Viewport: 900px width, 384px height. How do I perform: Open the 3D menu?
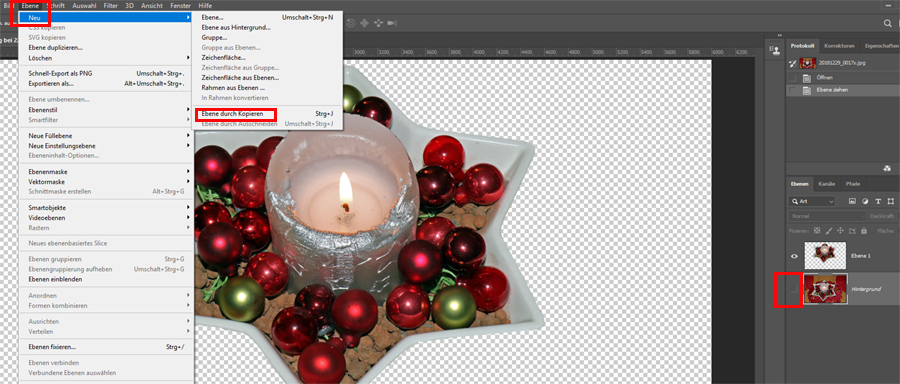pyautogui.click(x=130, y=5)
